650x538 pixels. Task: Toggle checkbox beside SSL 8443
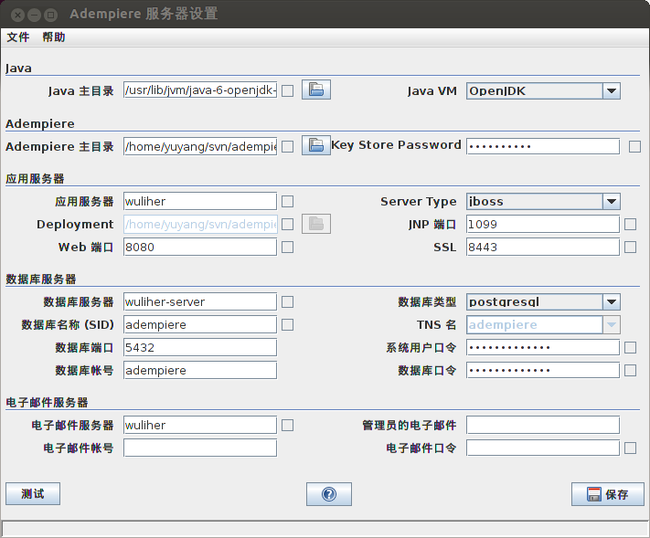click(x=630, y=247)
